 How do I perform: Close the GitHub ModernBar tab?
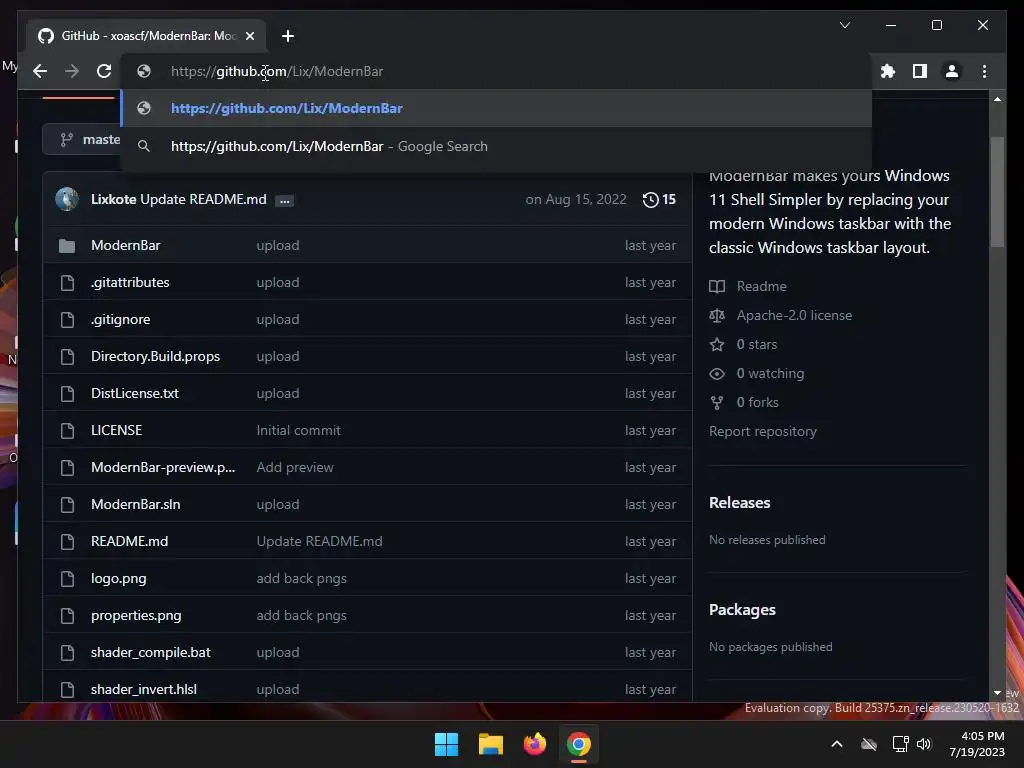coord(249,36)
